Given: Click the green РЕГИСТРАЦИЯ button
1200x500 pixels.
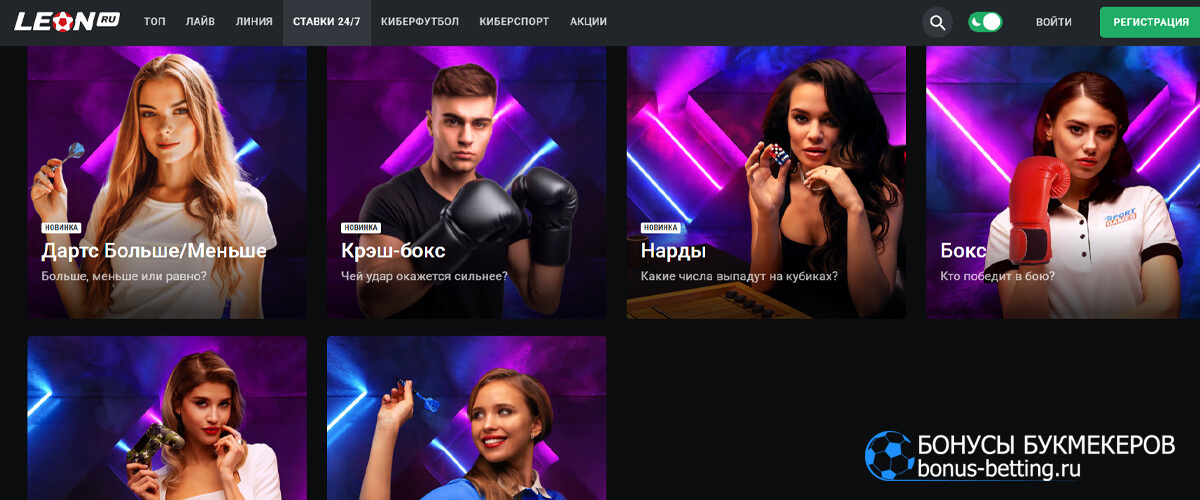Looking at the screenshot, I should tap(1150, 22).
